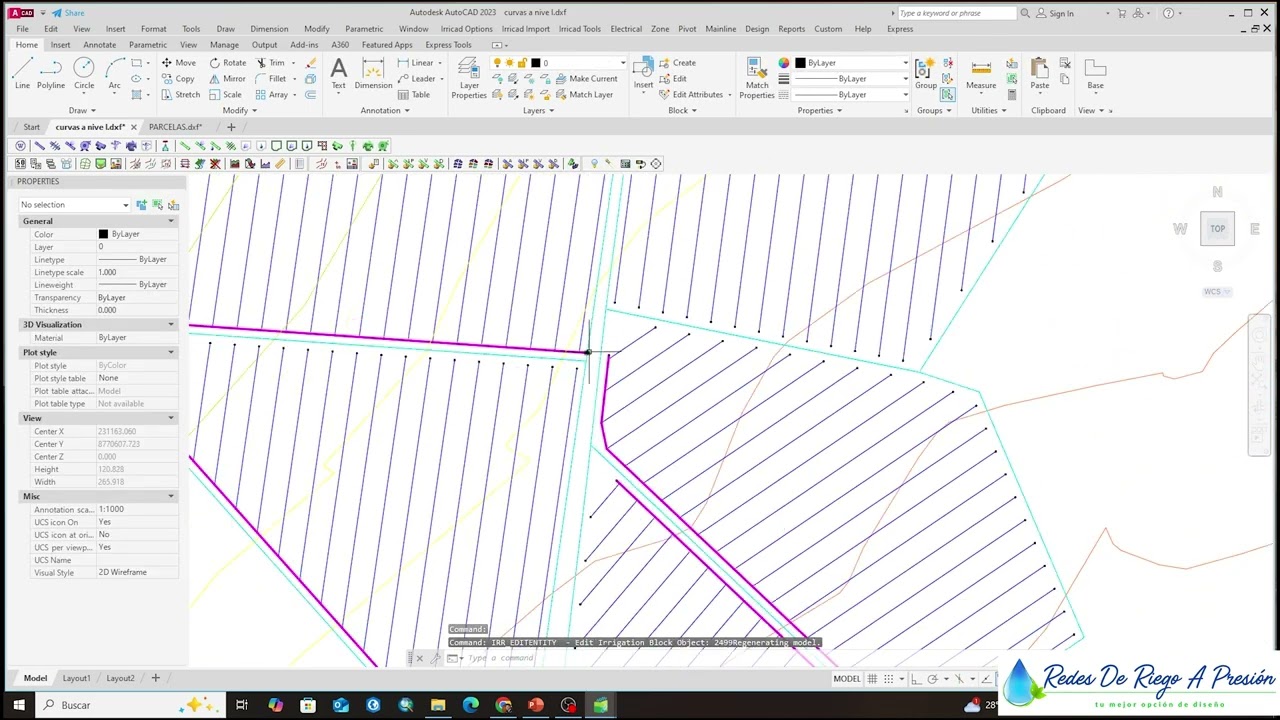Click the keyword search input field
Screen dimensions: 1280x720
(956, 13)
